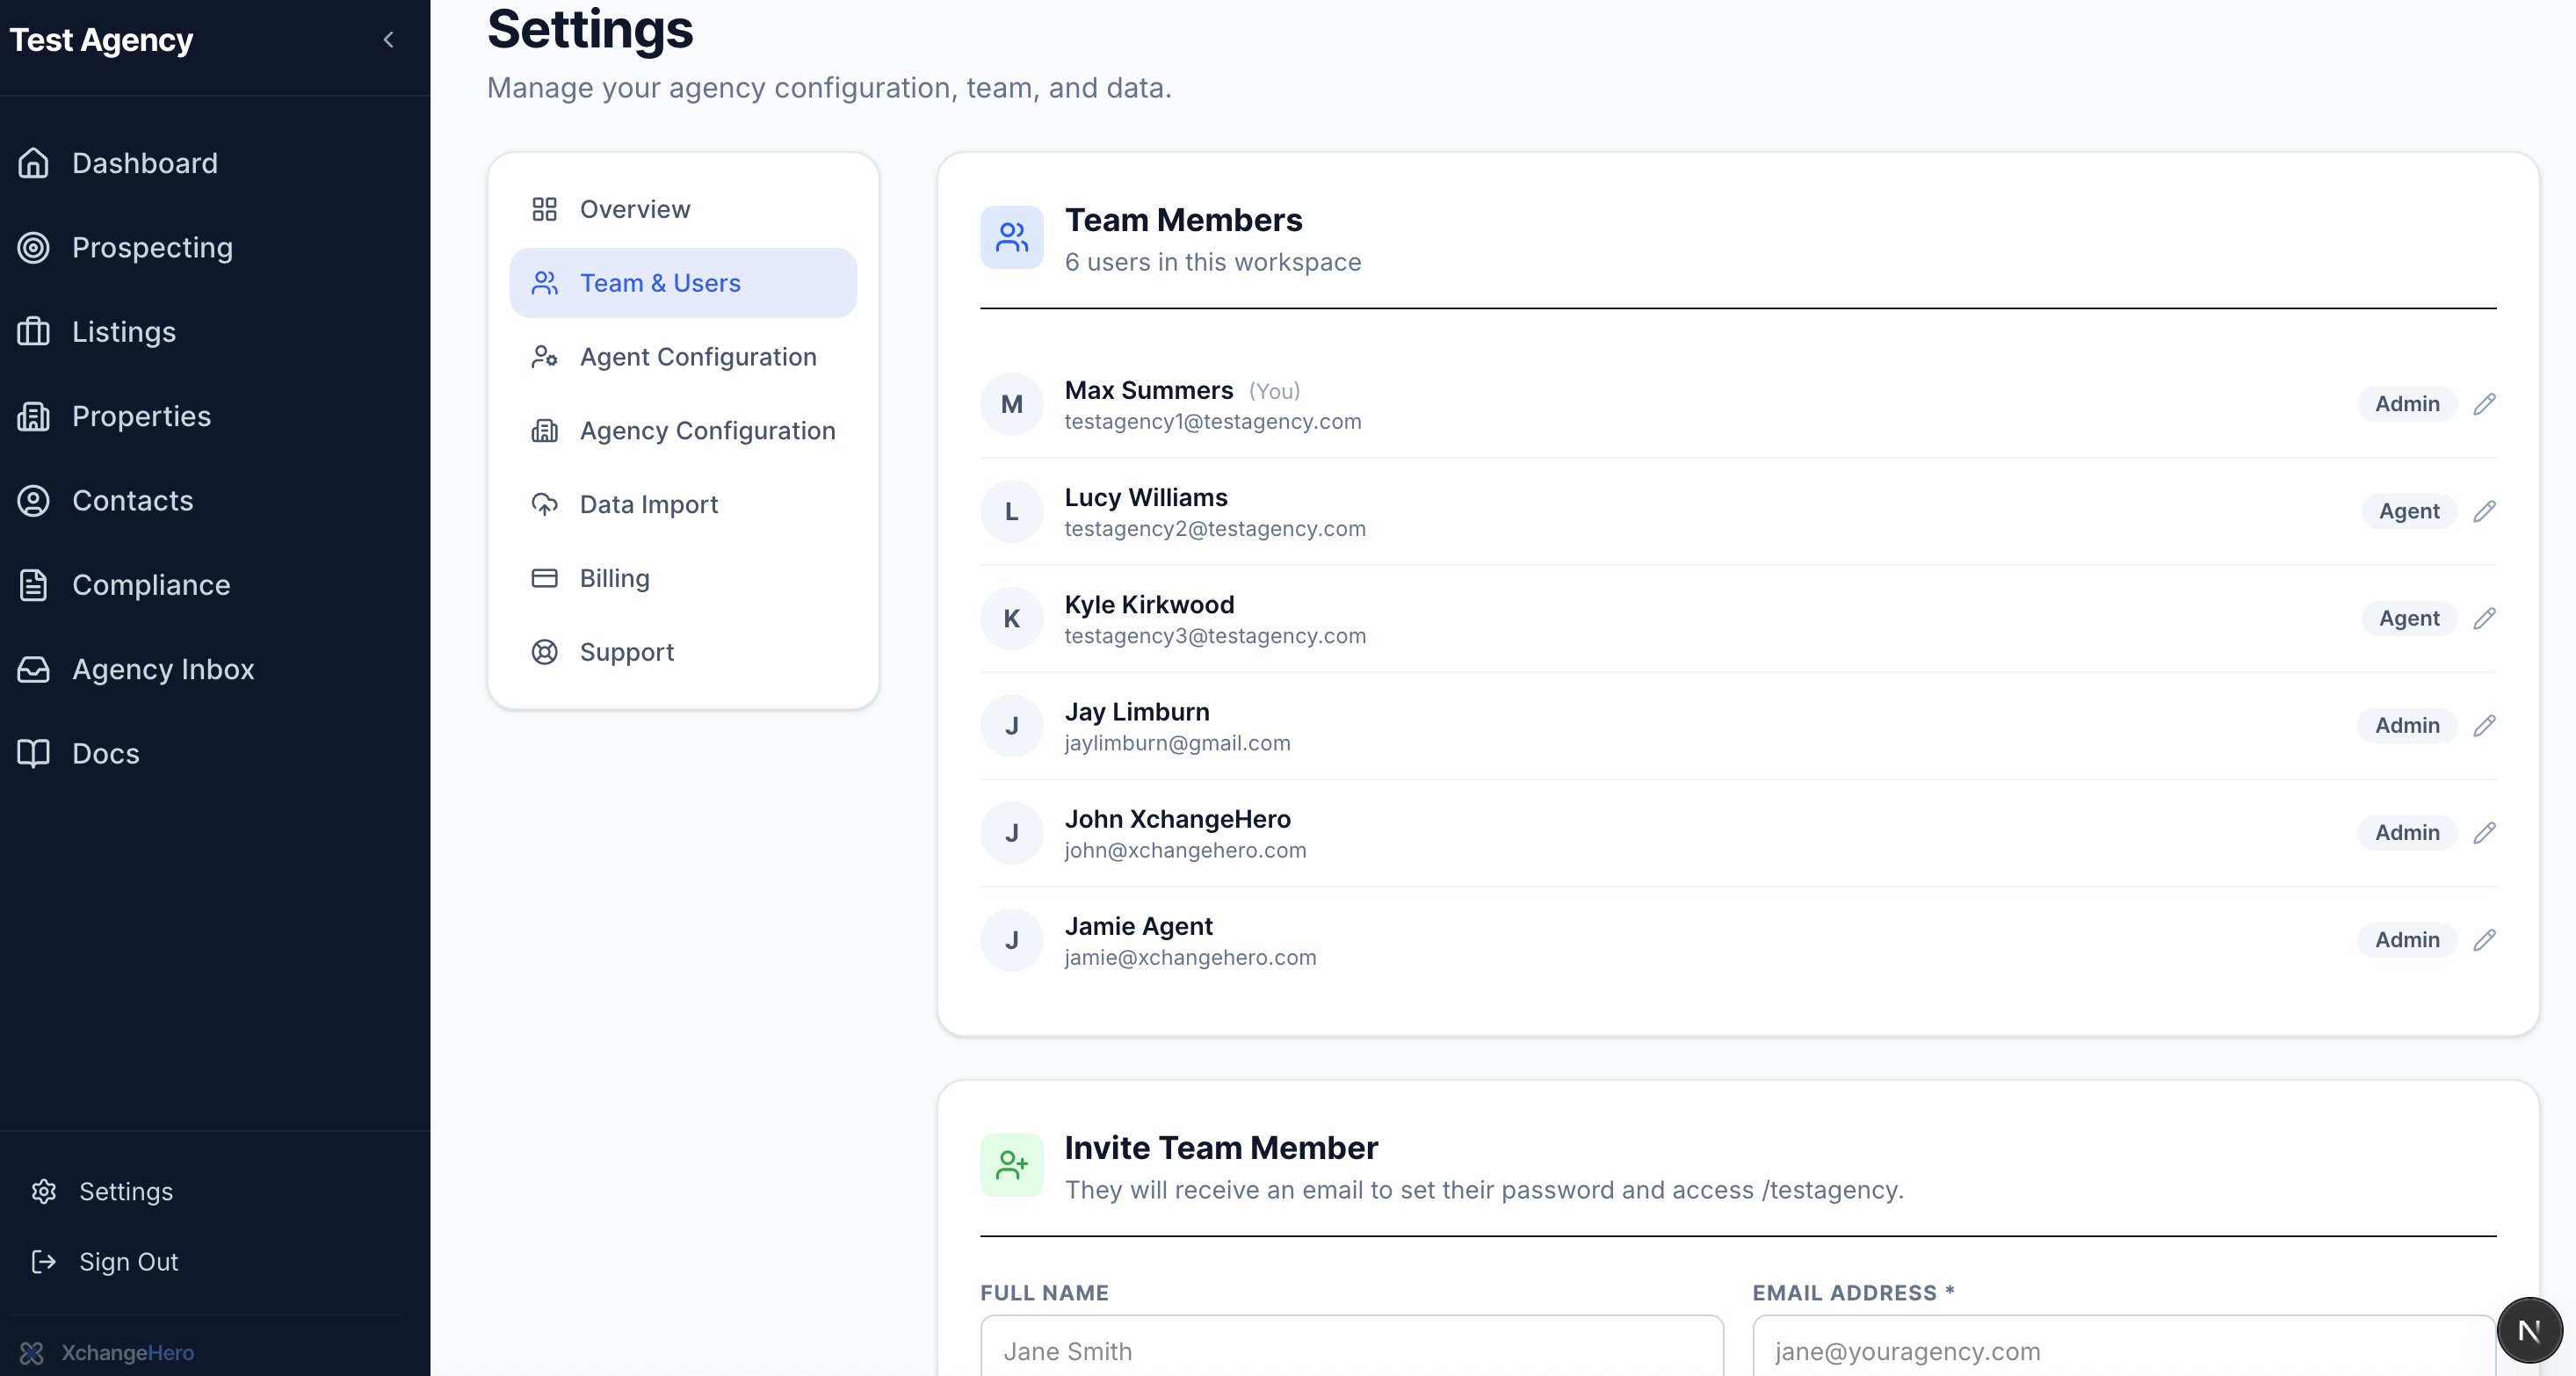Image resolution: width=2576 pixels, height=1376 pixels.
Task: Click Sign Out in the sidebar
Action: coord(129,1261)
